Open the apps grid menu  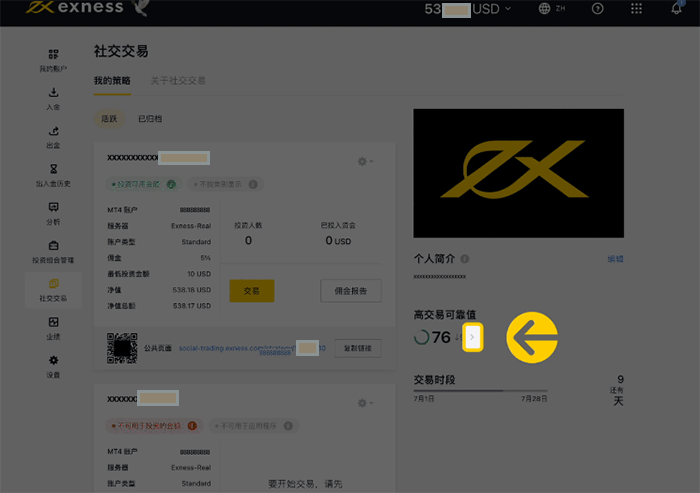point(637,9)
